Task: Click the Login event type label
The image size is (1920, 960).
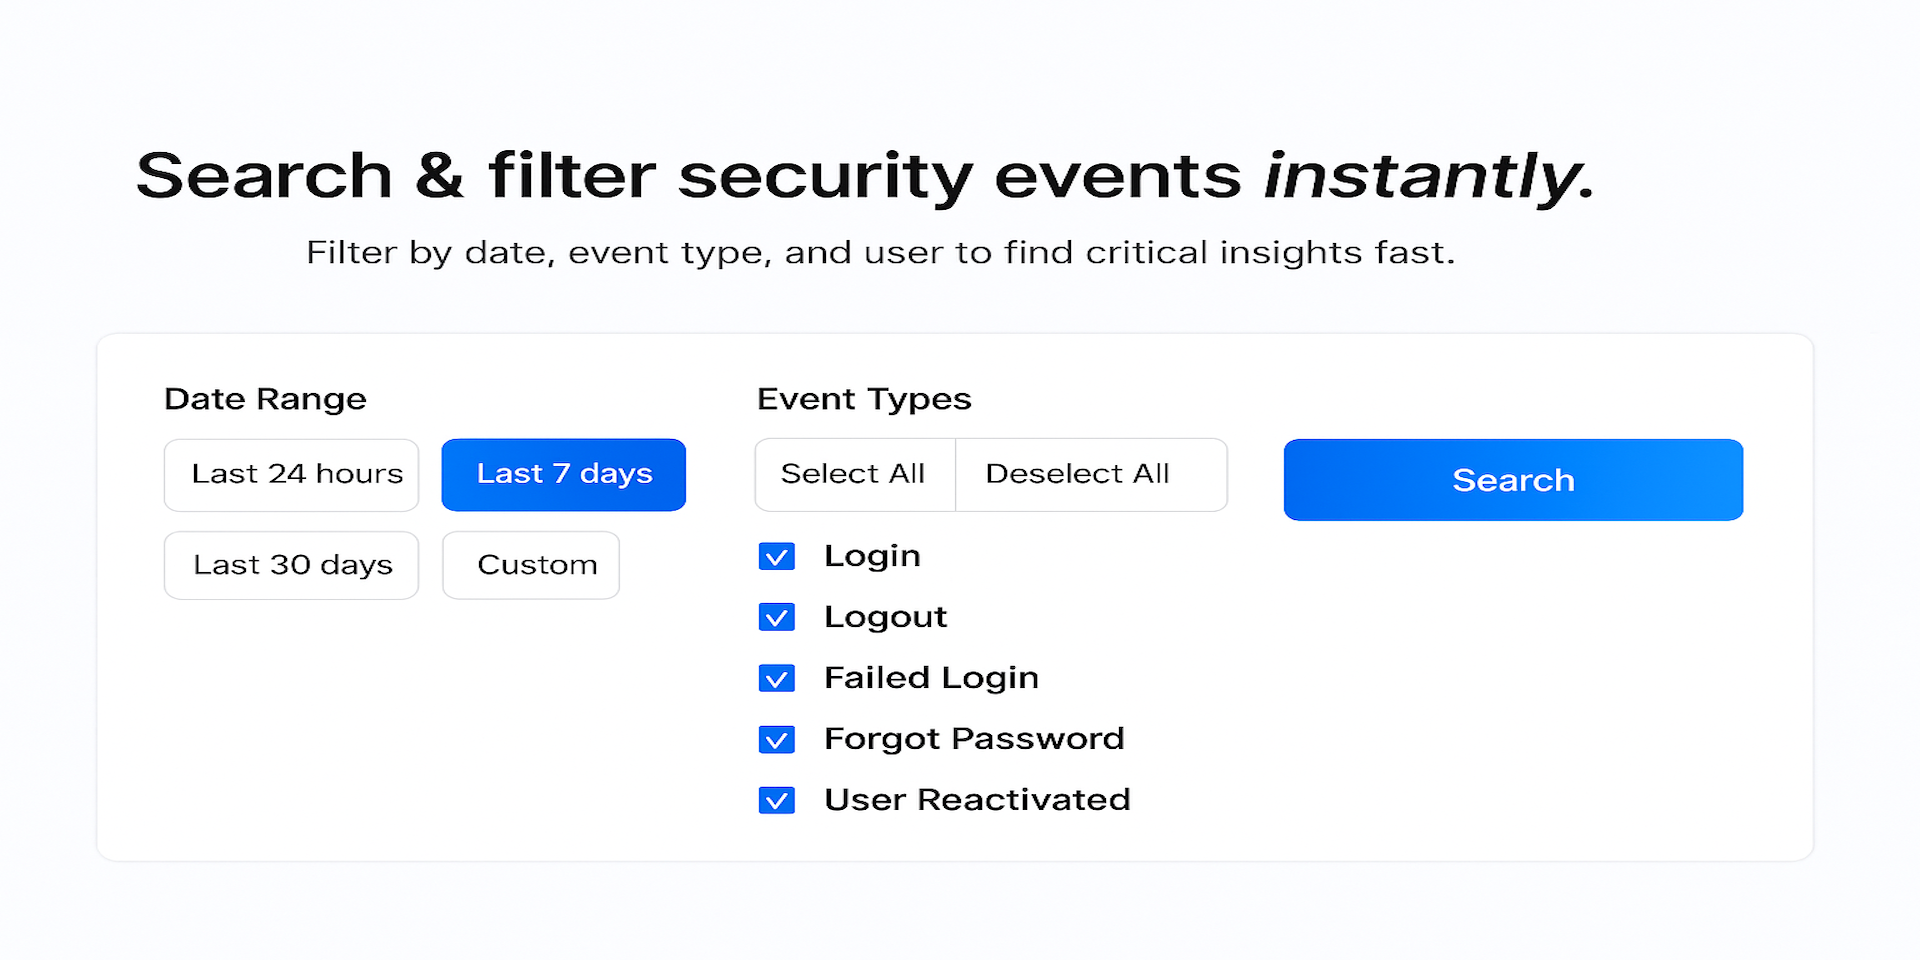Action: [871, 556]
